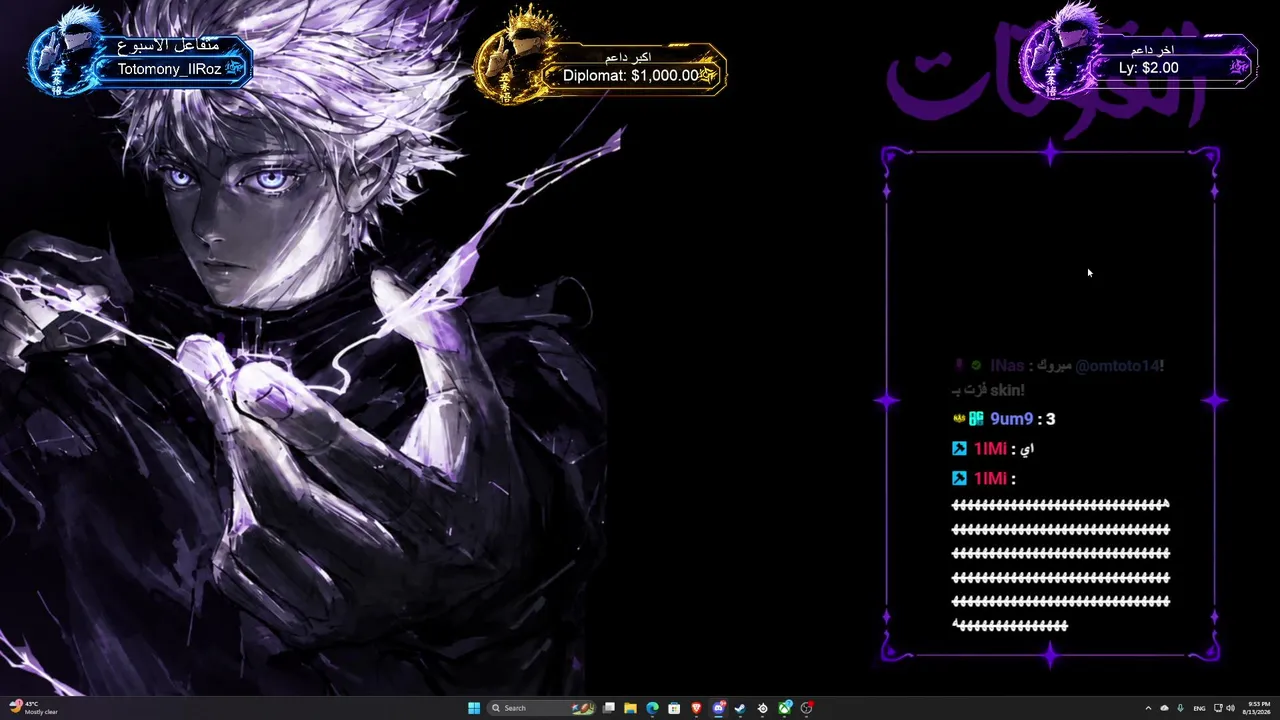This screenshot has height=720, width=1280.
Task: Launch Brave browser from the taskbar
Action: tap(696, 708)
